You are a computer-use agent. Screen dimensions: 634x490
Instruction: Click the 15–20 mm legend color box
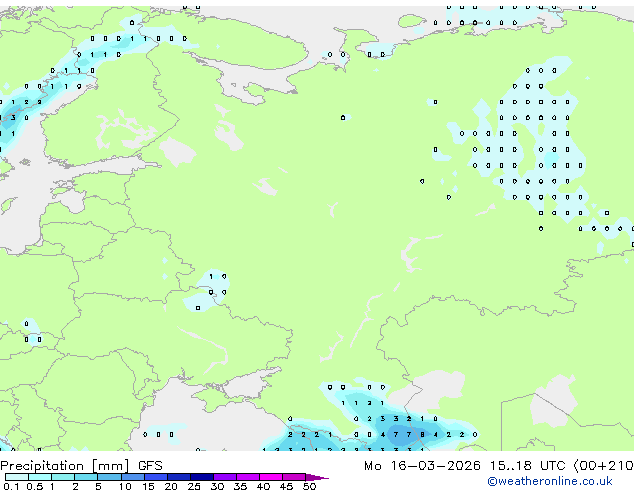156,477
